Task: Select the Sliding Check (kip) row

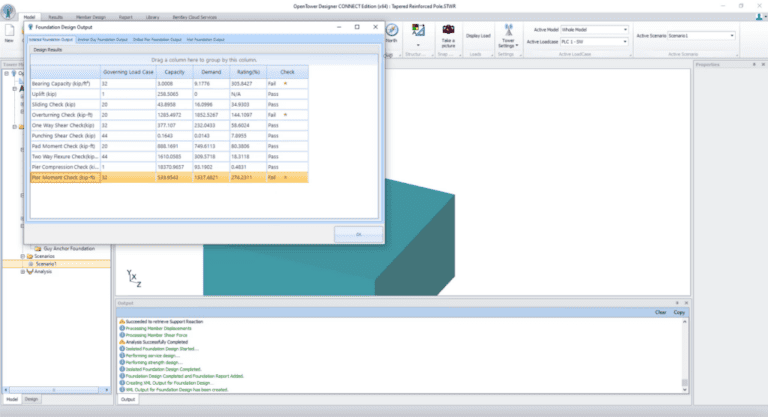Action: pos(169,104)
